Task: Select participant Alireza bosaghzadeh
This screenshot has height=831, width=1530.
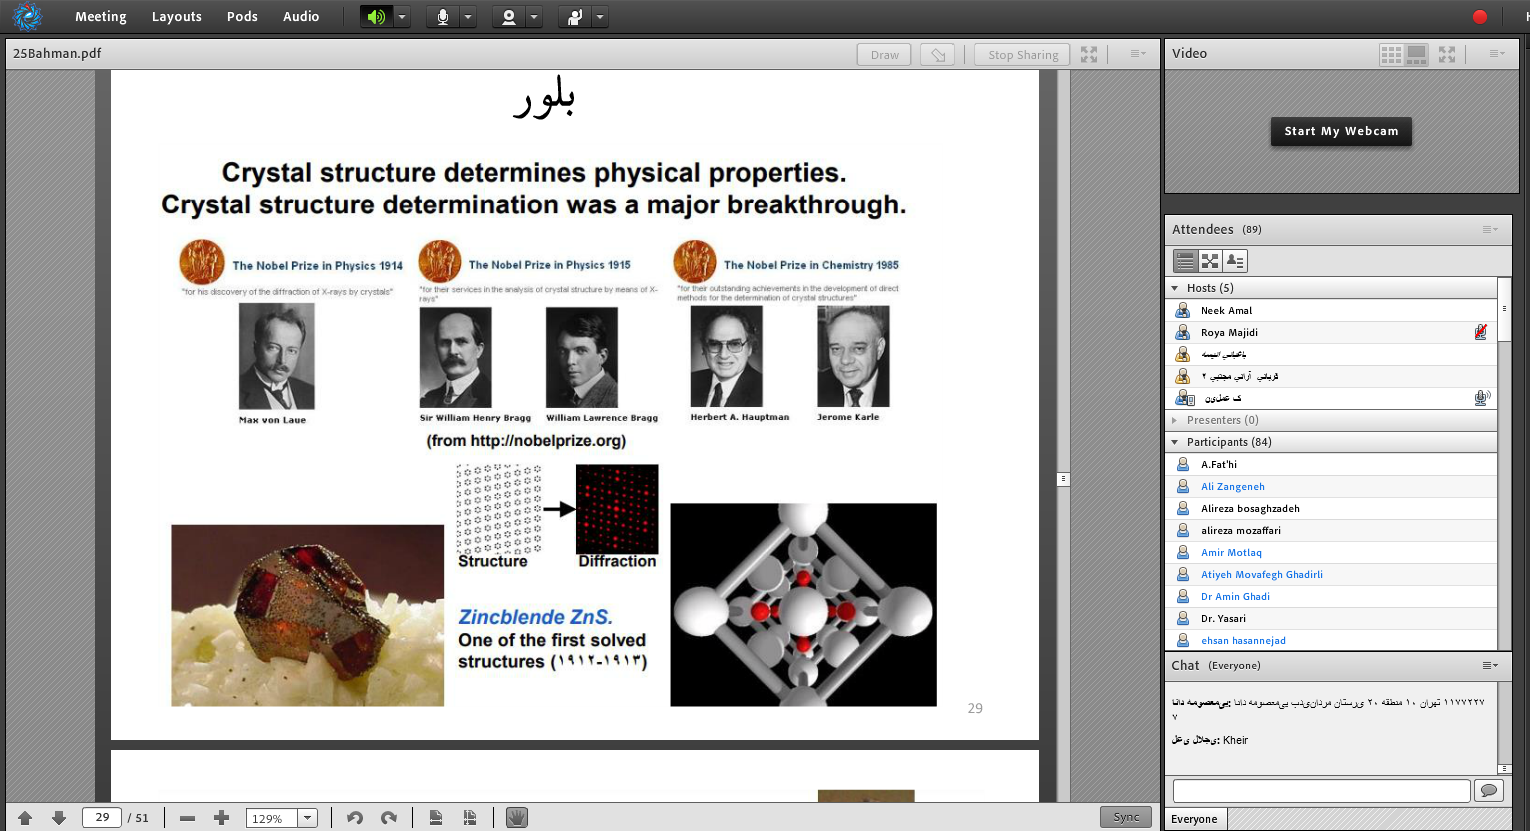Action: (x=1332, y=508)
